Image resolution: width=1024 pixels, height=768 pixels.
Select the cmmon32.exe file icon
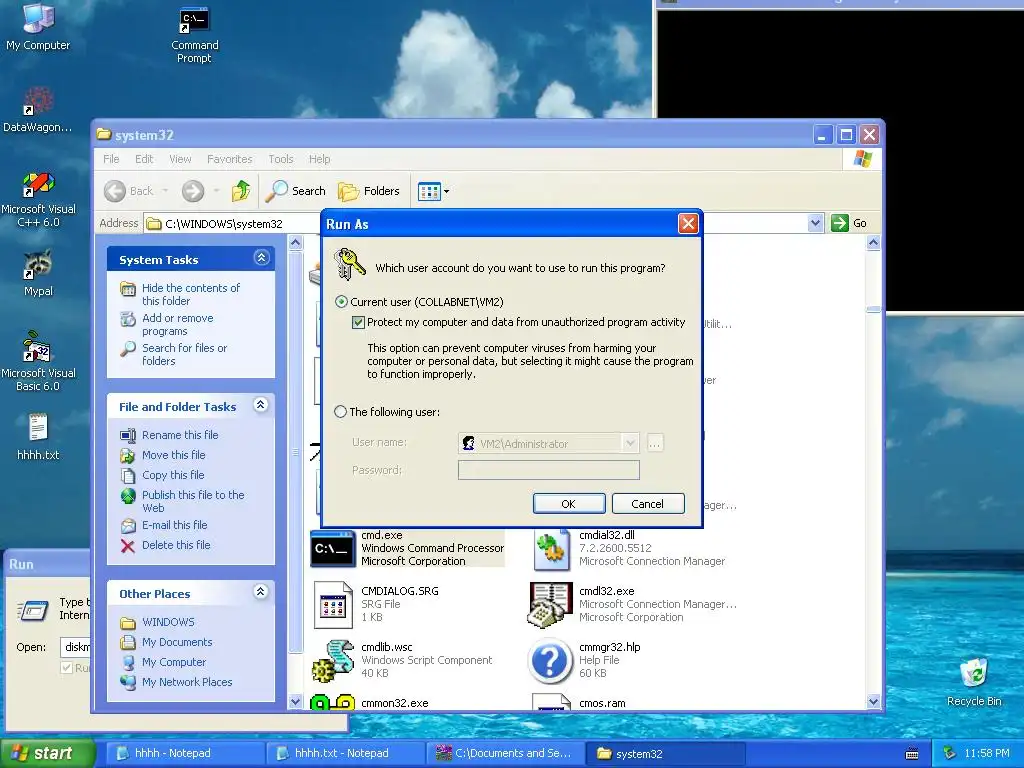pos(333,703)
